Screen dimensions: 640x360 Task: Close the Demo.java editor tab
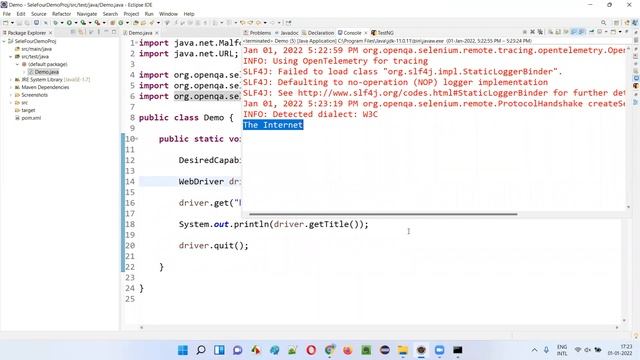(157, 33)
